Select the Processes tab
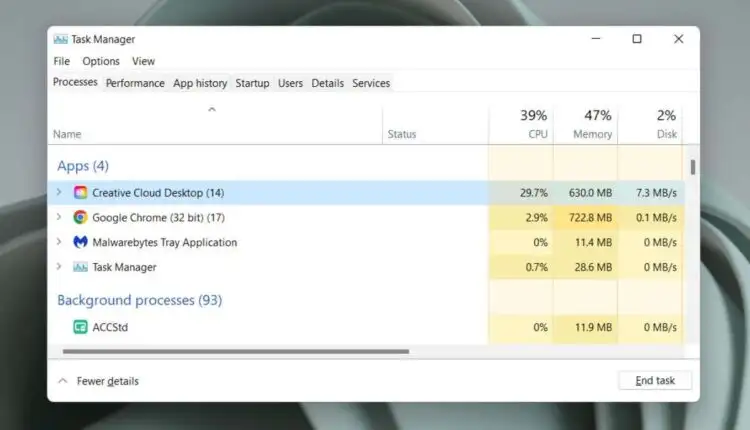The image size is (750, 430). pos(75,82)
